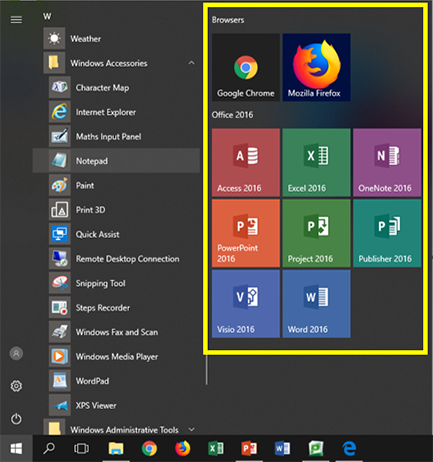
Task: Launch the Publisher 2016 tile
Action: [x=387, y=233]
